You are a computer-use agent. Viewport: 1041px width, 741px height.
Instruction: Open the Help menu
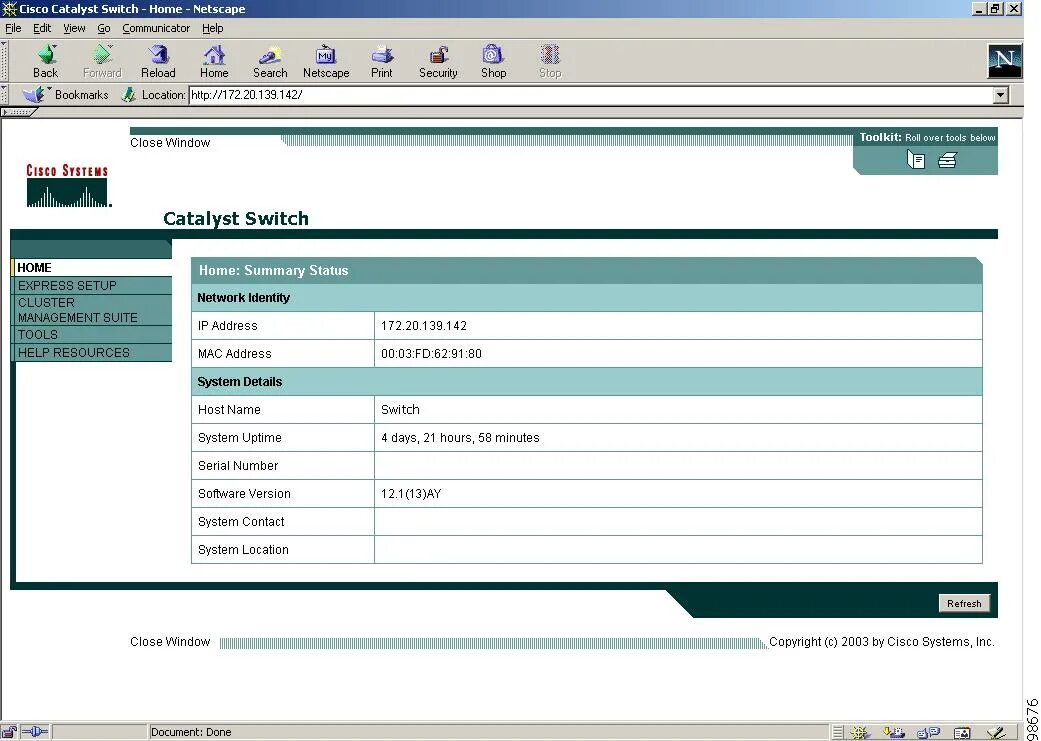click(x=212, y=28)
